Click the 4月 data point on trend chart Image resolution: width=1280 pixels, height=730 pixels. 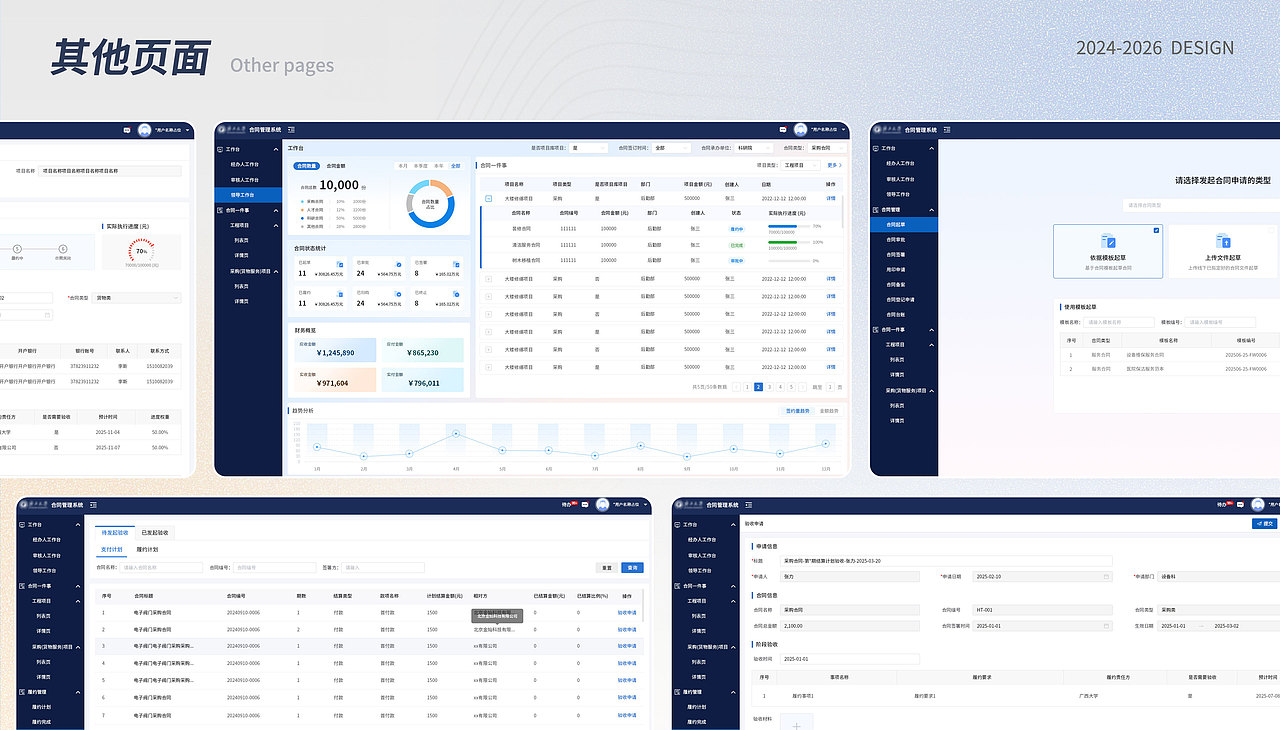coord(456,433)
